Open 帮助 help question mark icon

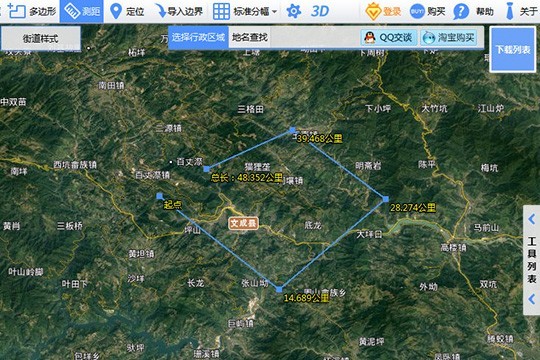(x=461, y=12)
